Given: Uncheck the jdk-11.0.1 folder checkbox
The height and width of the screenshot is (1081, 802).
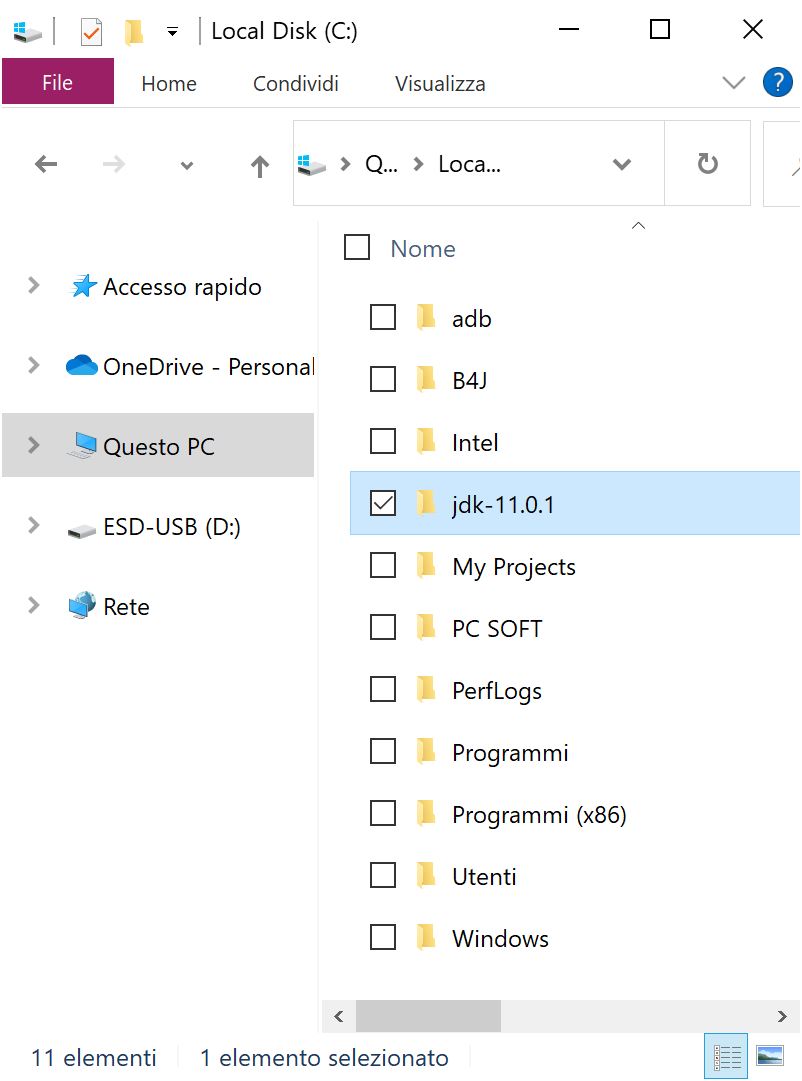Looking at the screenshot, I should coord(383,504).
